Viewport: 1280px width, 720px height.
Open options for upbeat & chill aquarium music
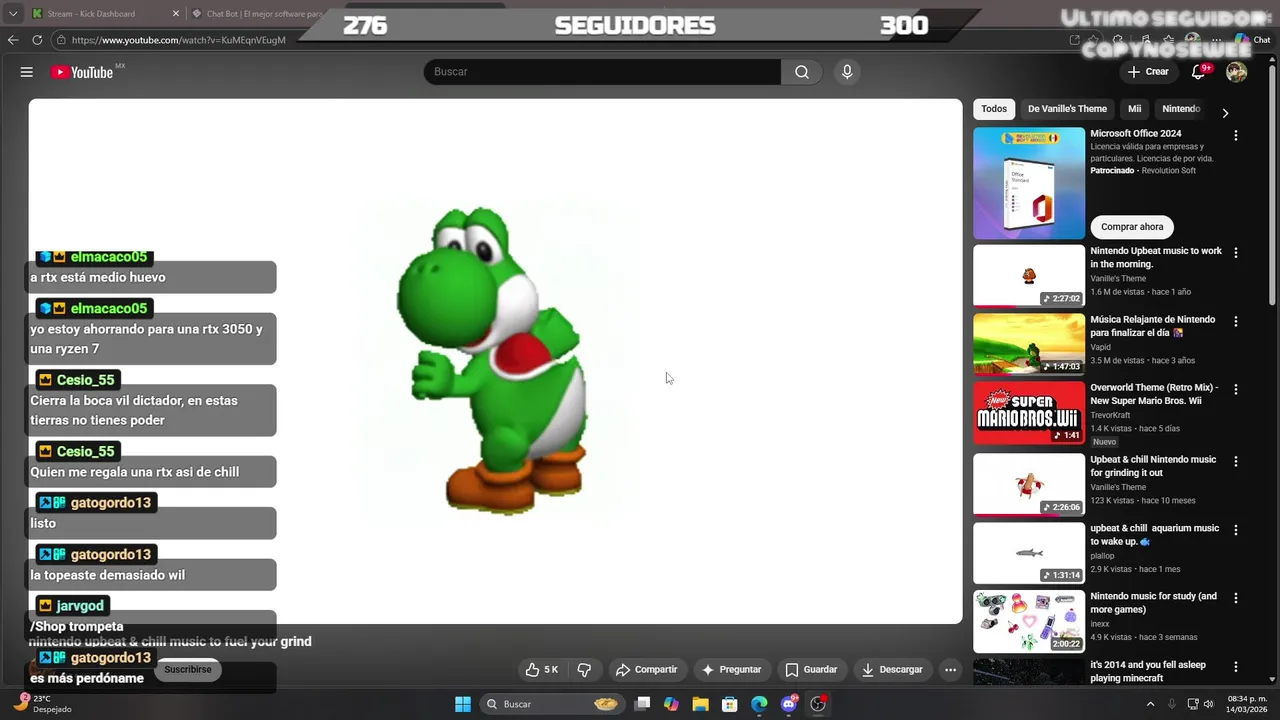coord(1236,530)
